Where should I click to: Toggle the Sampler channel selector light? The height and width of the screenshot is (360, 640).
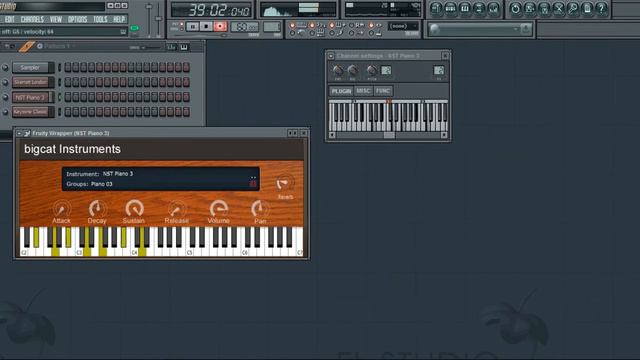(60, 68)
